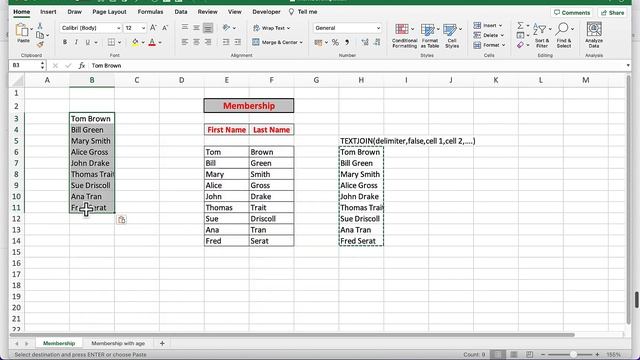This screenshot has width=640, height=360.
Task: Toggle Center horizontal alignment
Action: click(196, 42)
